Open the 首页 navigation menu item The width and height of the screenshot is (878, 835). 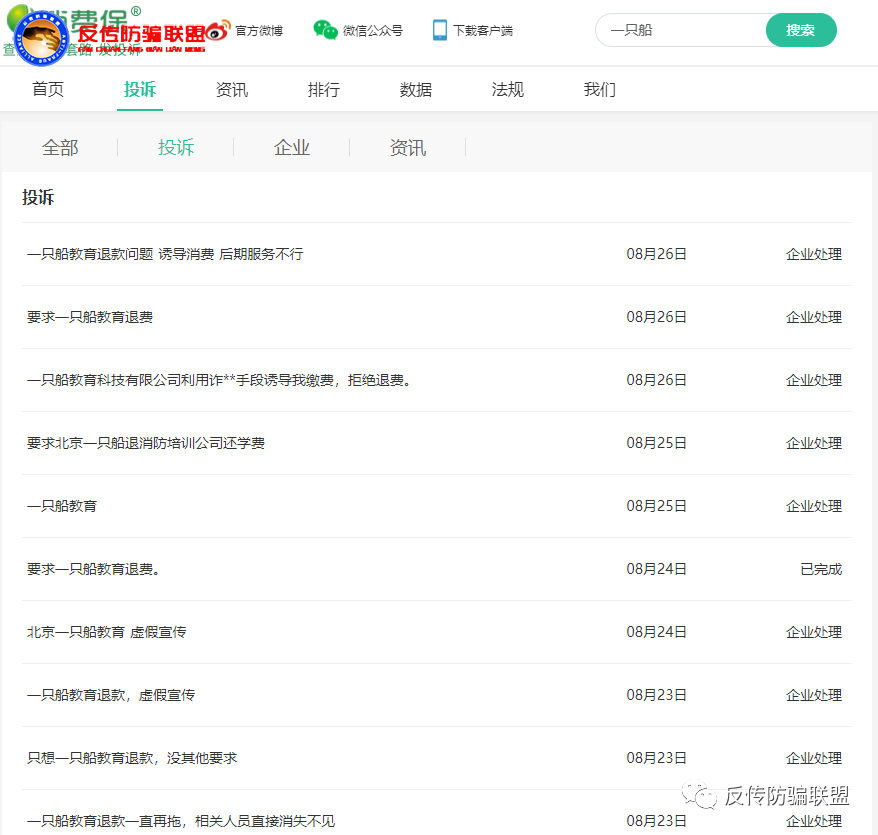pos(47,89)
